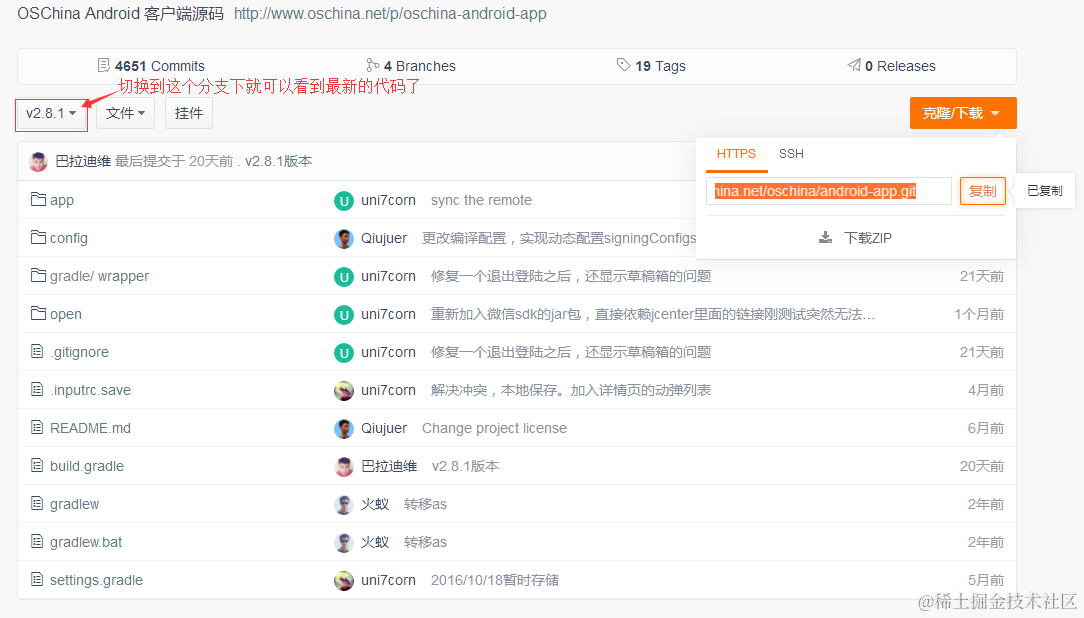View the 4651 Commits history
1084x618 pixels.
[x=160, y=66]
